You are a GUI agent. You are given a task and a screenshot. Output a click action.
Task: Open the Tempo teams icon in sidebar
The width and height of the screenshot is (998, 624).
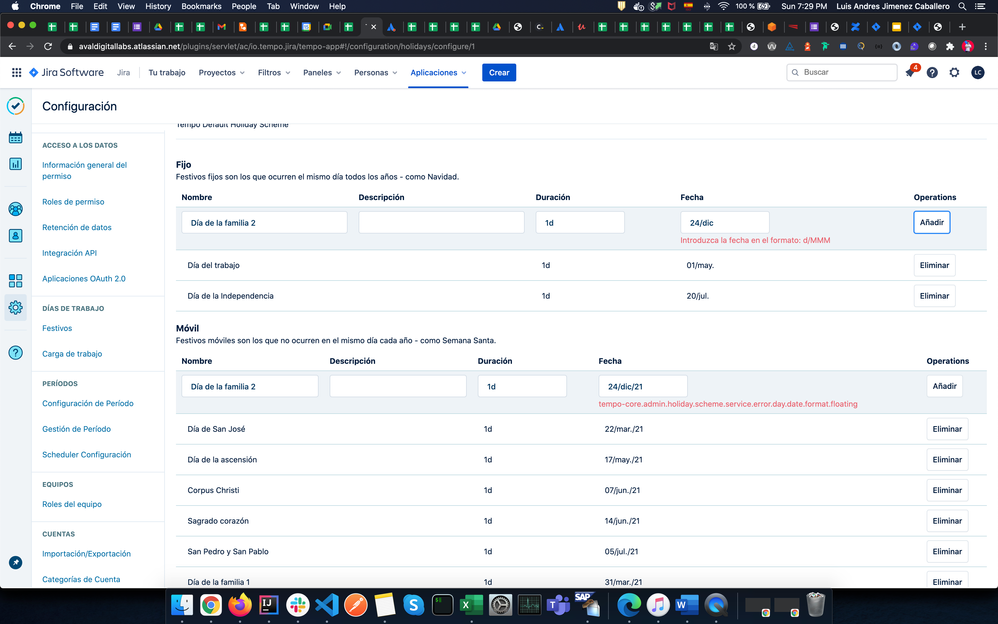pyautogui.click(x=15, y=209)
